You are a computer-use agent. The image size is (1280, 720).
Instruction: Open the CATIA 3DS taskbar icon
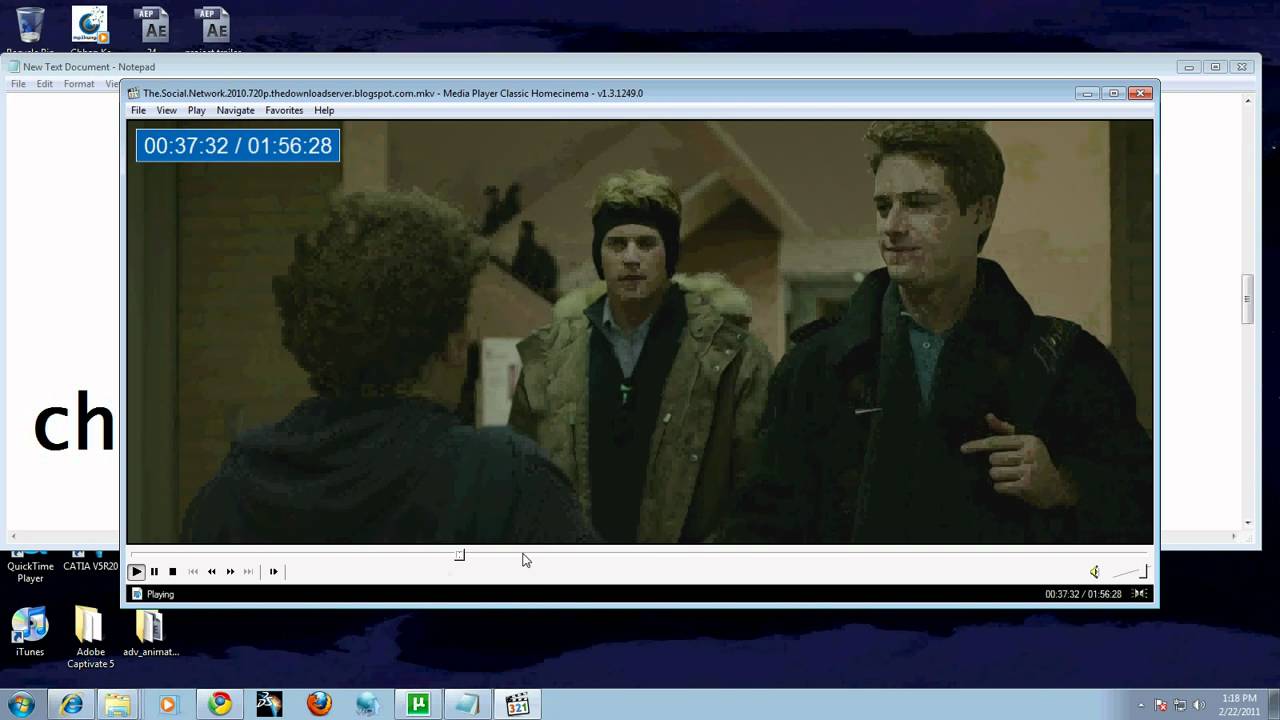point(269,704)
